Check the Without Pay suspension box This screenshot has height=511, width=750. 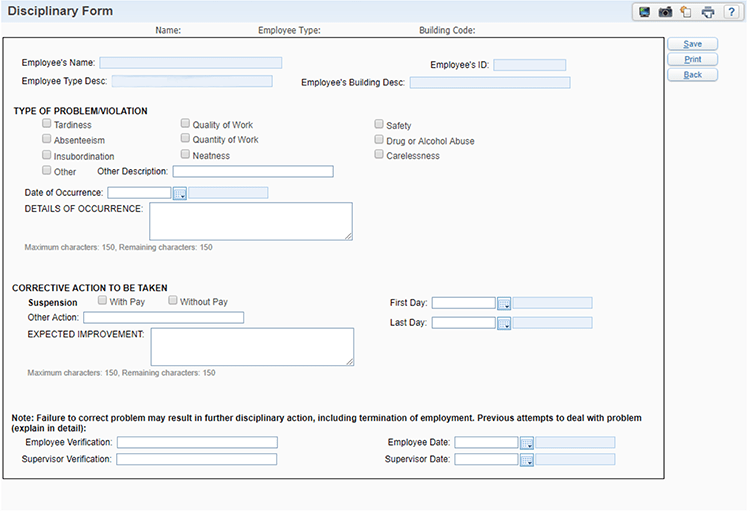point(173,300)
